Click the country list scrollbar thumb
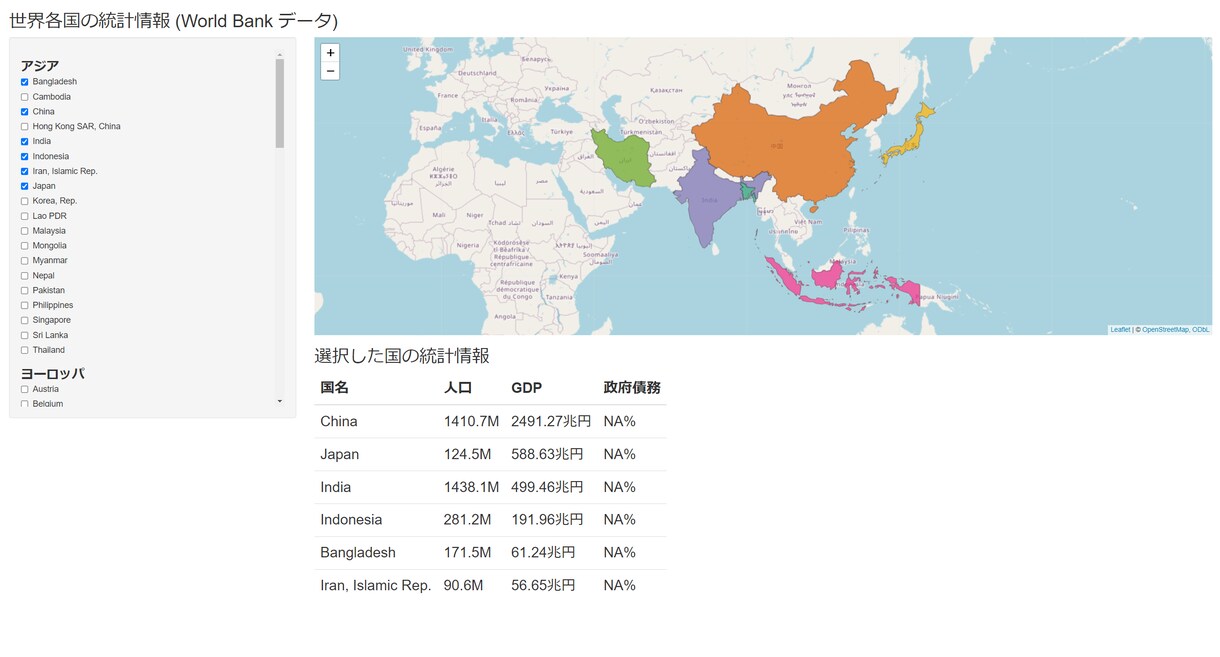The image size is (1220, 657). click(x=280, y=102)
